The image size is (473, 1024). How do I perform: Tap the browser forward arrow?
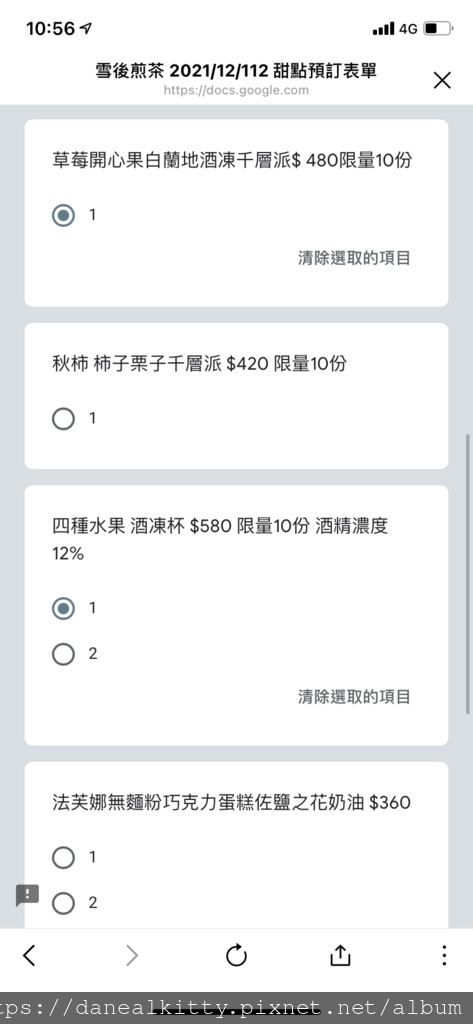(x=132, y=955)
